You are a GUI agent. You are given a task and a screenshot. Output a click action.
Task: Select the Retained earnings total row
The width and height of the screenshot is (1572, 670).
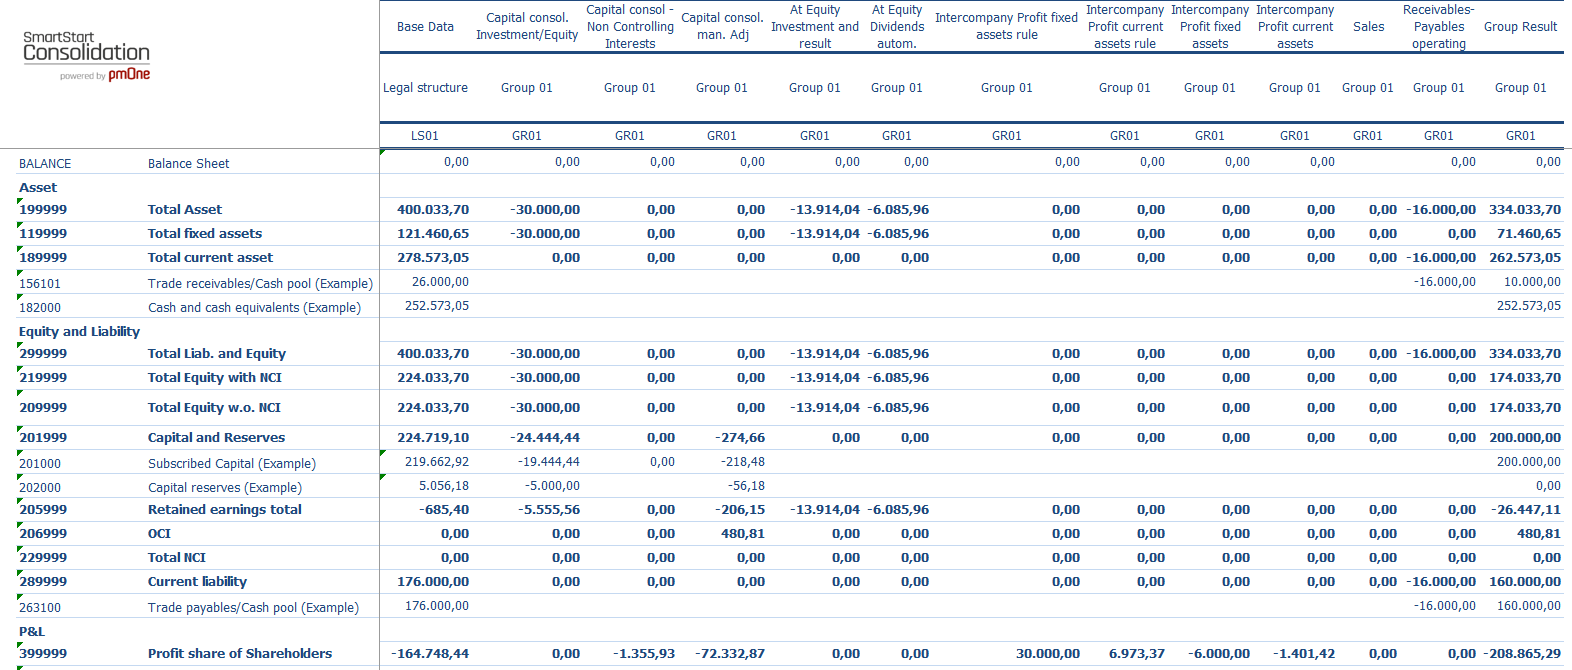[x=225, y=510]
